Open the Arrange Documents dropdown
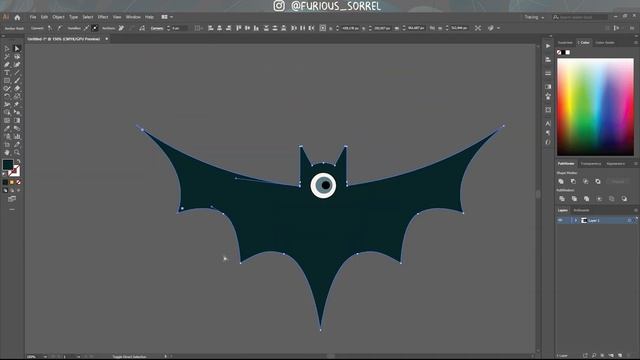The height and width of the screenshot is (360, 640). click(167, 17)
